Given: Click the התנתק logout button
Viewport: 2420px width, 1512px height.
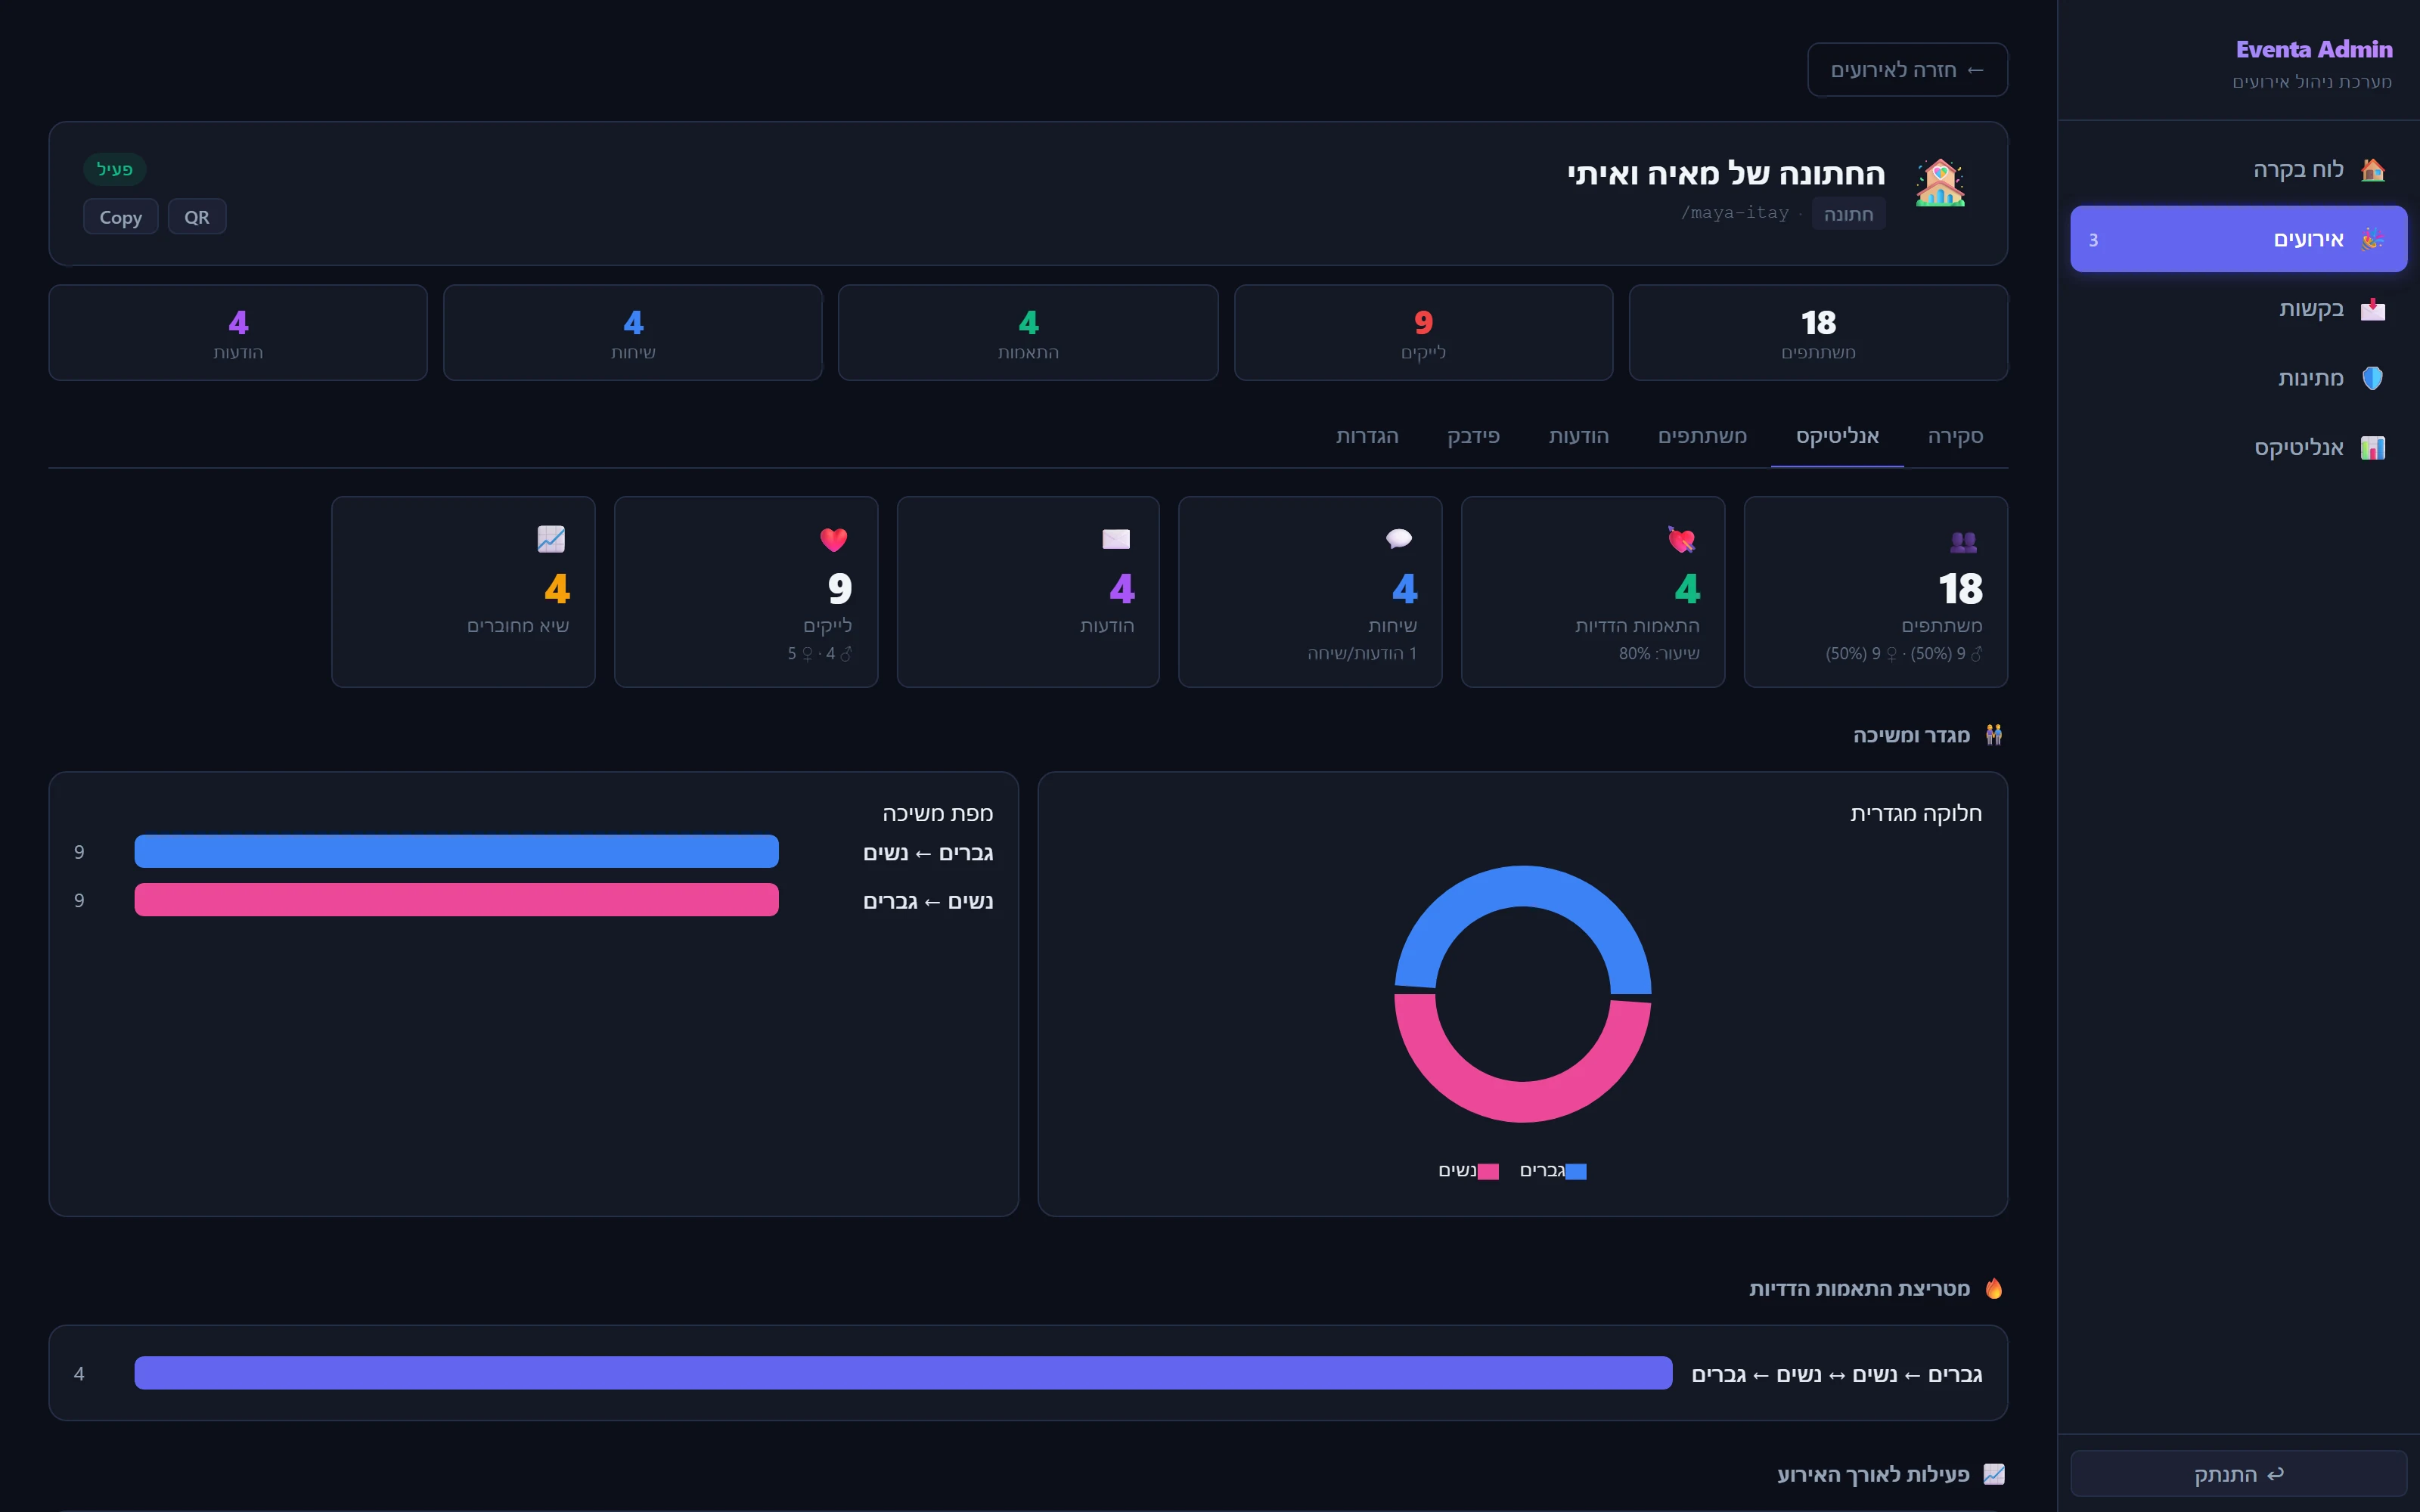Looking at the screenshot, I should pyautogui.click(x=2238, y=1474).
